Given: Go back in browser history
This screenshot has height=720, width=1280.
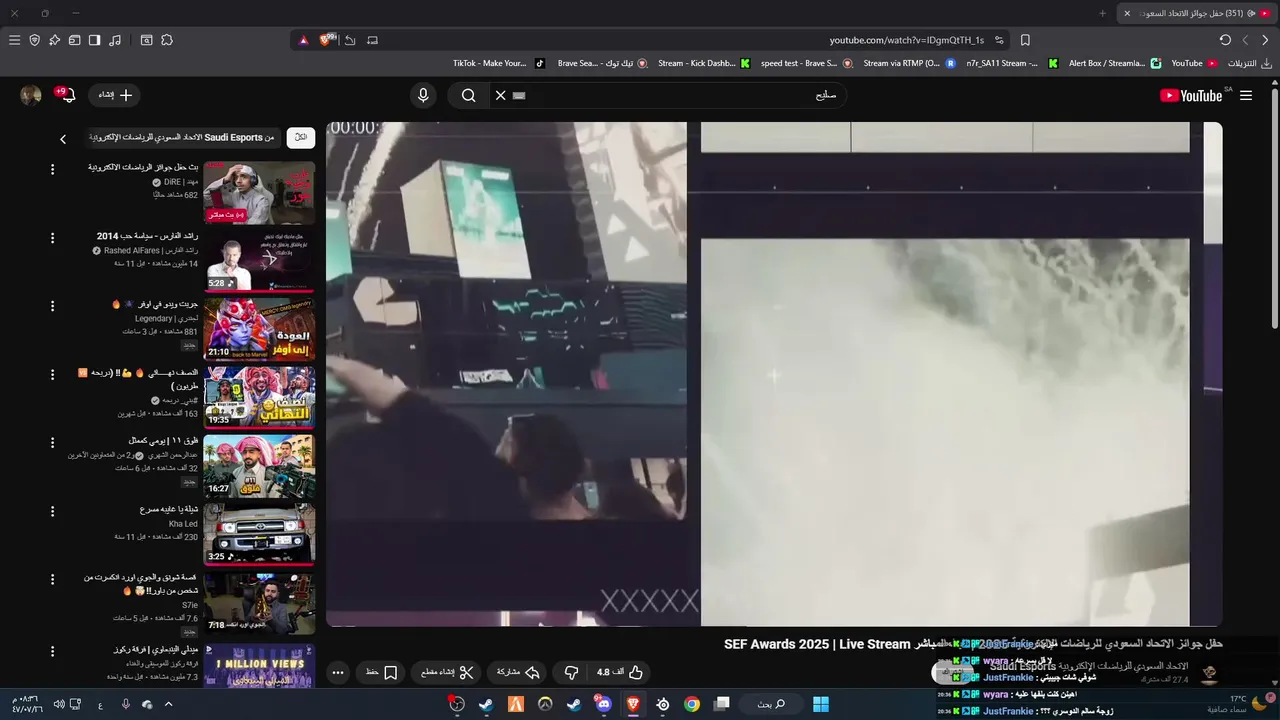Looking at the screenshot, I should click(1265, 40).
